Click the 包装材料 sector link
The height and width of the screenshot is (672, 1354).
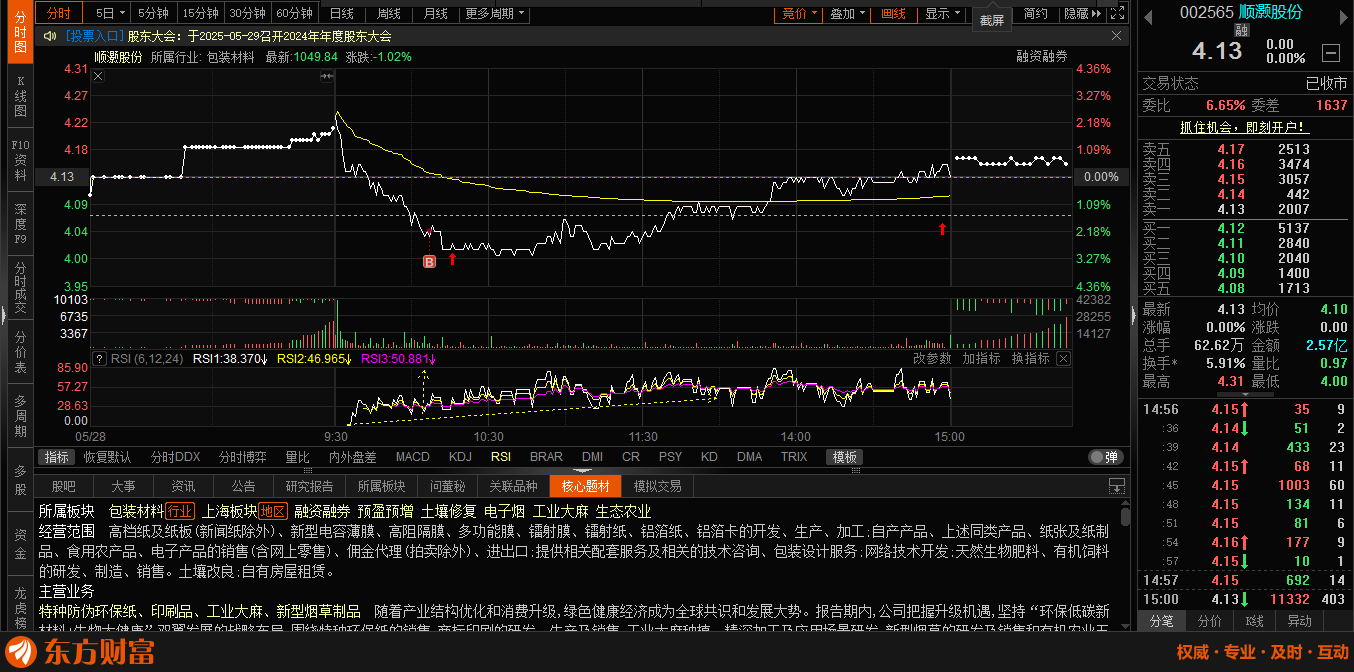[136, 511]
